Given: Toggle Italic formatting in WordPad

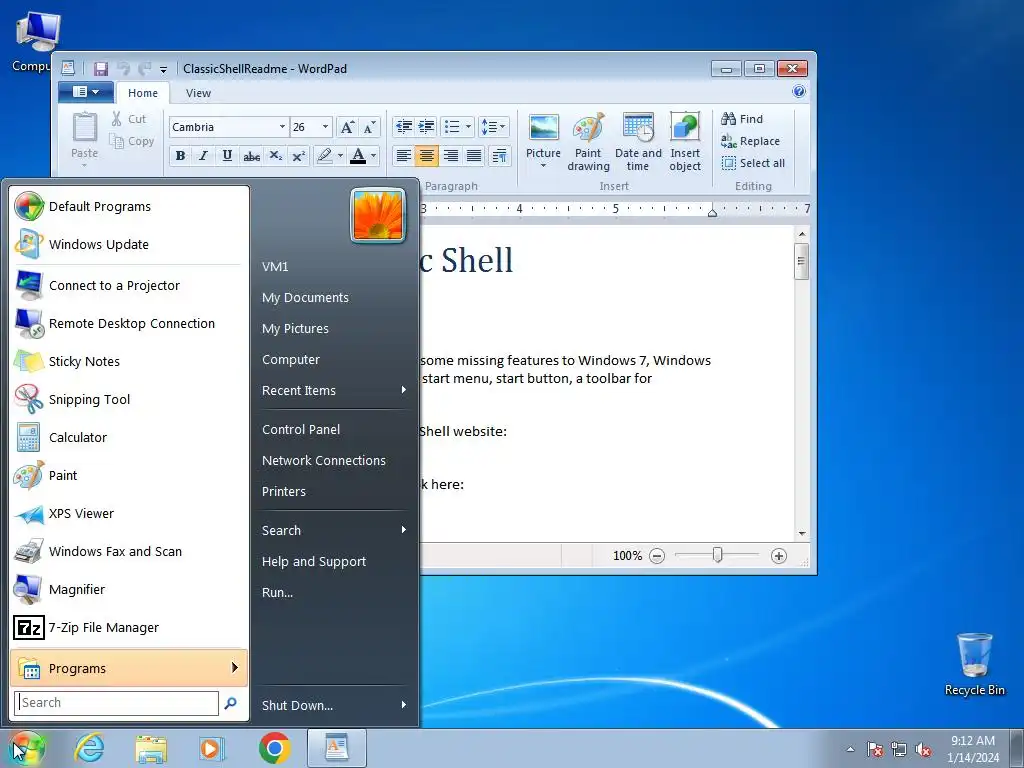Looking at the screenshot, I should pyautogui.click(x=203, y=155).
